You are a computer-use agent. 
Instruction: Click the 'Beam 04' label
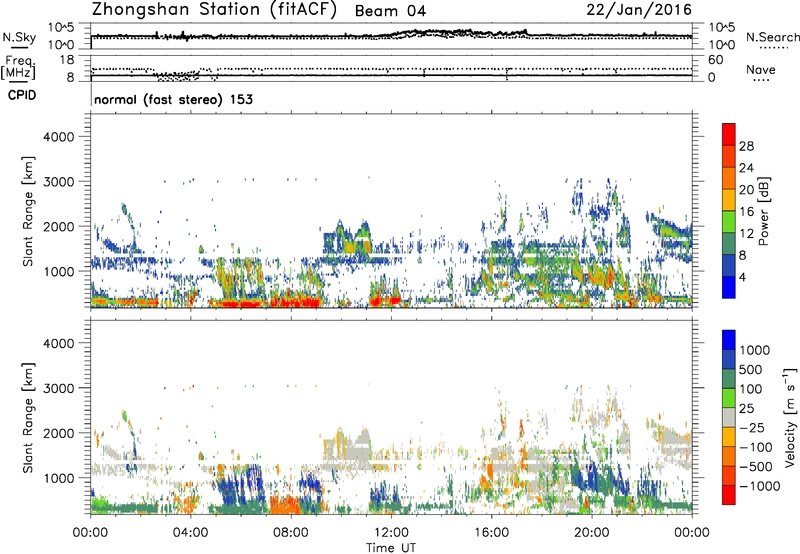[390, 11]
